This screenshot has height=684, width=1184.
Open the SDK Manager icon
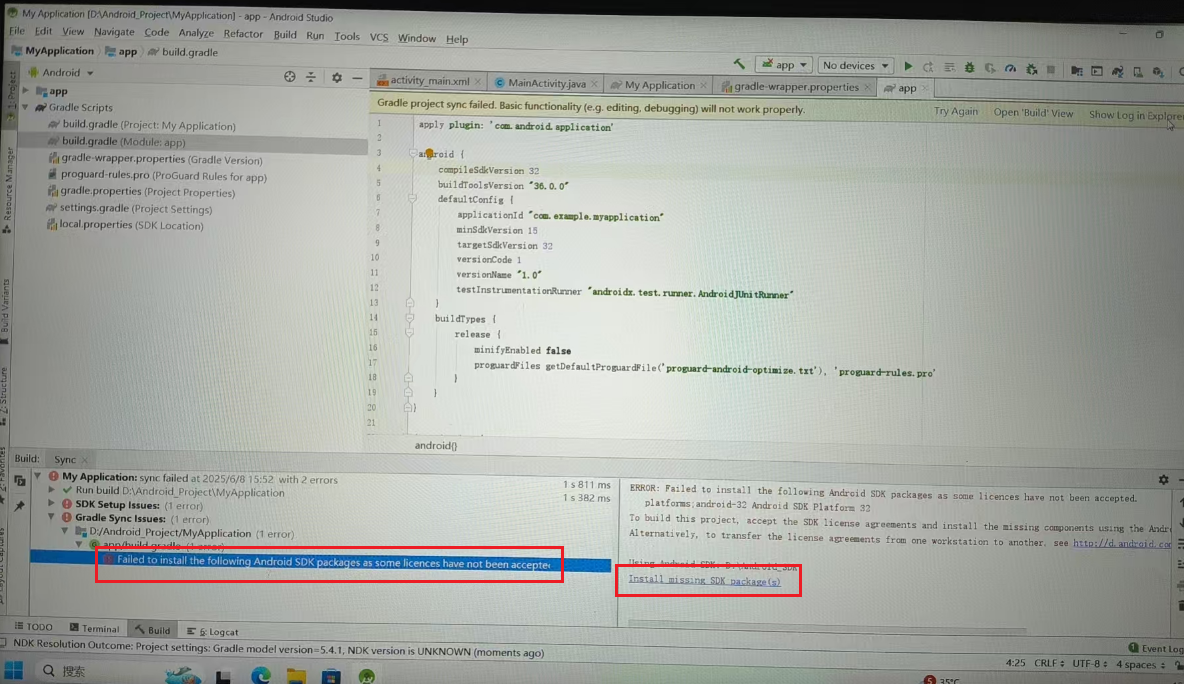tap(1158, 72)
